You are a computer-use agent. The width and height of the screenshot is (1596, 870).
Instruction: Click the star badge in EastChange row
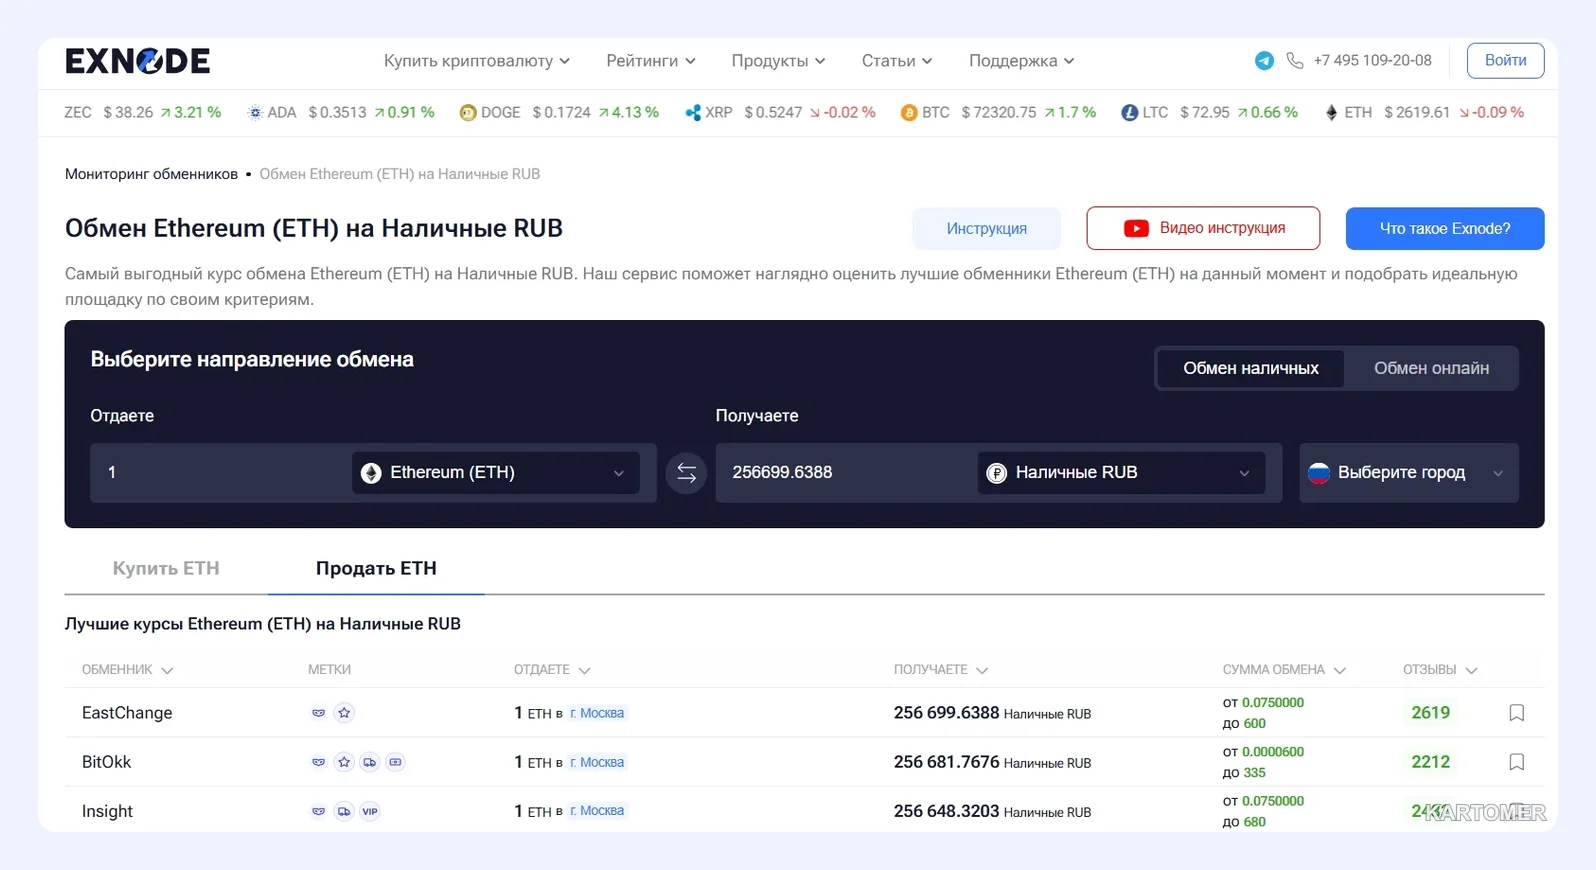(x=344, y=713)
